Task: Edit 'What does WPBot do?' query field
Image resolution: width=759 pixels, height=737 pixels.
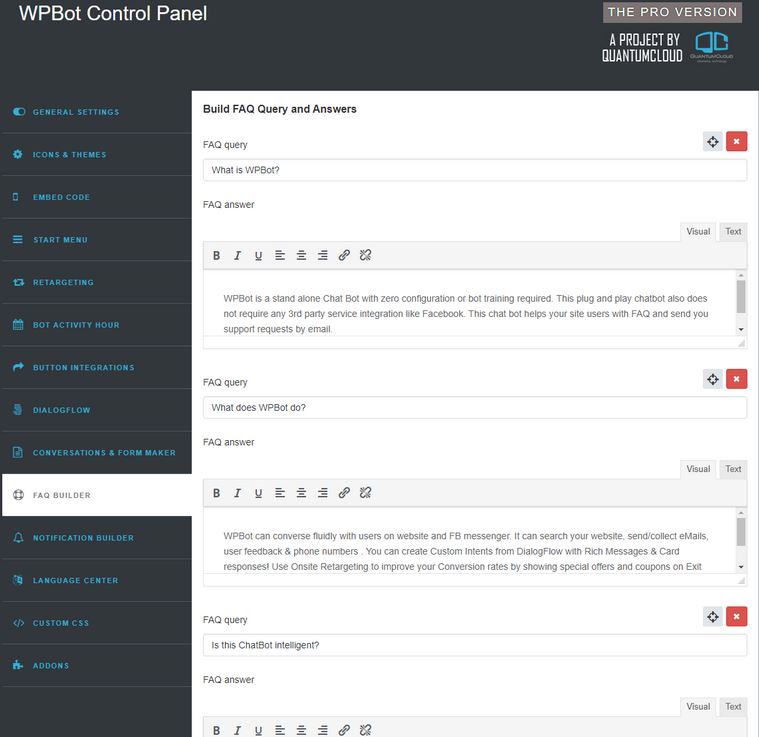Action: tap(475, 407)
